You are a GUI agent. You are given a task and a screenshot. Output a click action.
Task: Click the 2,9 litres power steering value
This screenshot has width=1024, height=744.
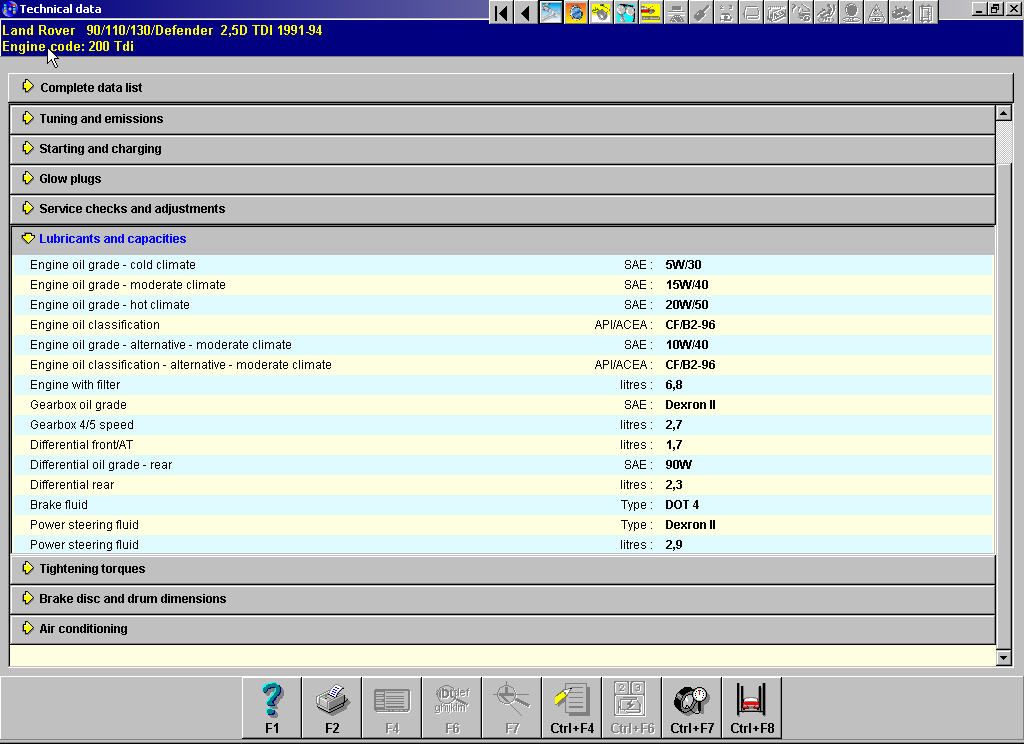pyautogui.click(x=674, y=545)
